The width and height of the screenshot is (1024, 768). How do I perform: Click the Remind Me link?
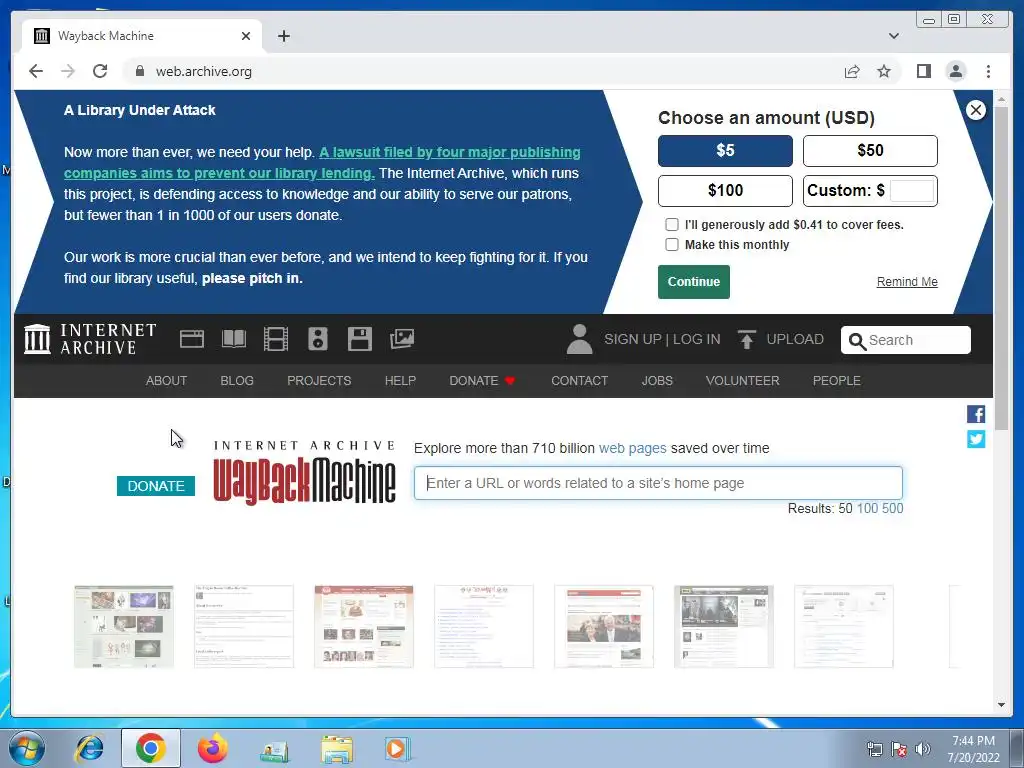(906, 282)
